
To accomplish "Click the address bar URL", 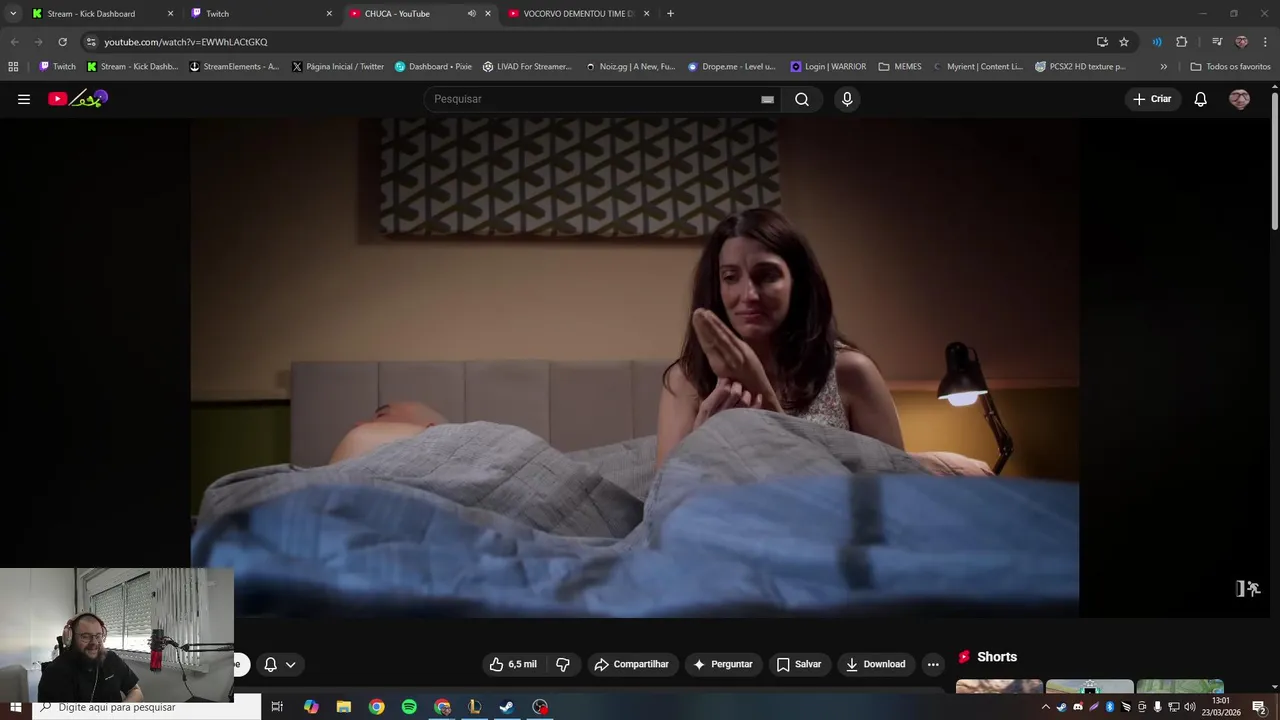I will click(186, 42).
